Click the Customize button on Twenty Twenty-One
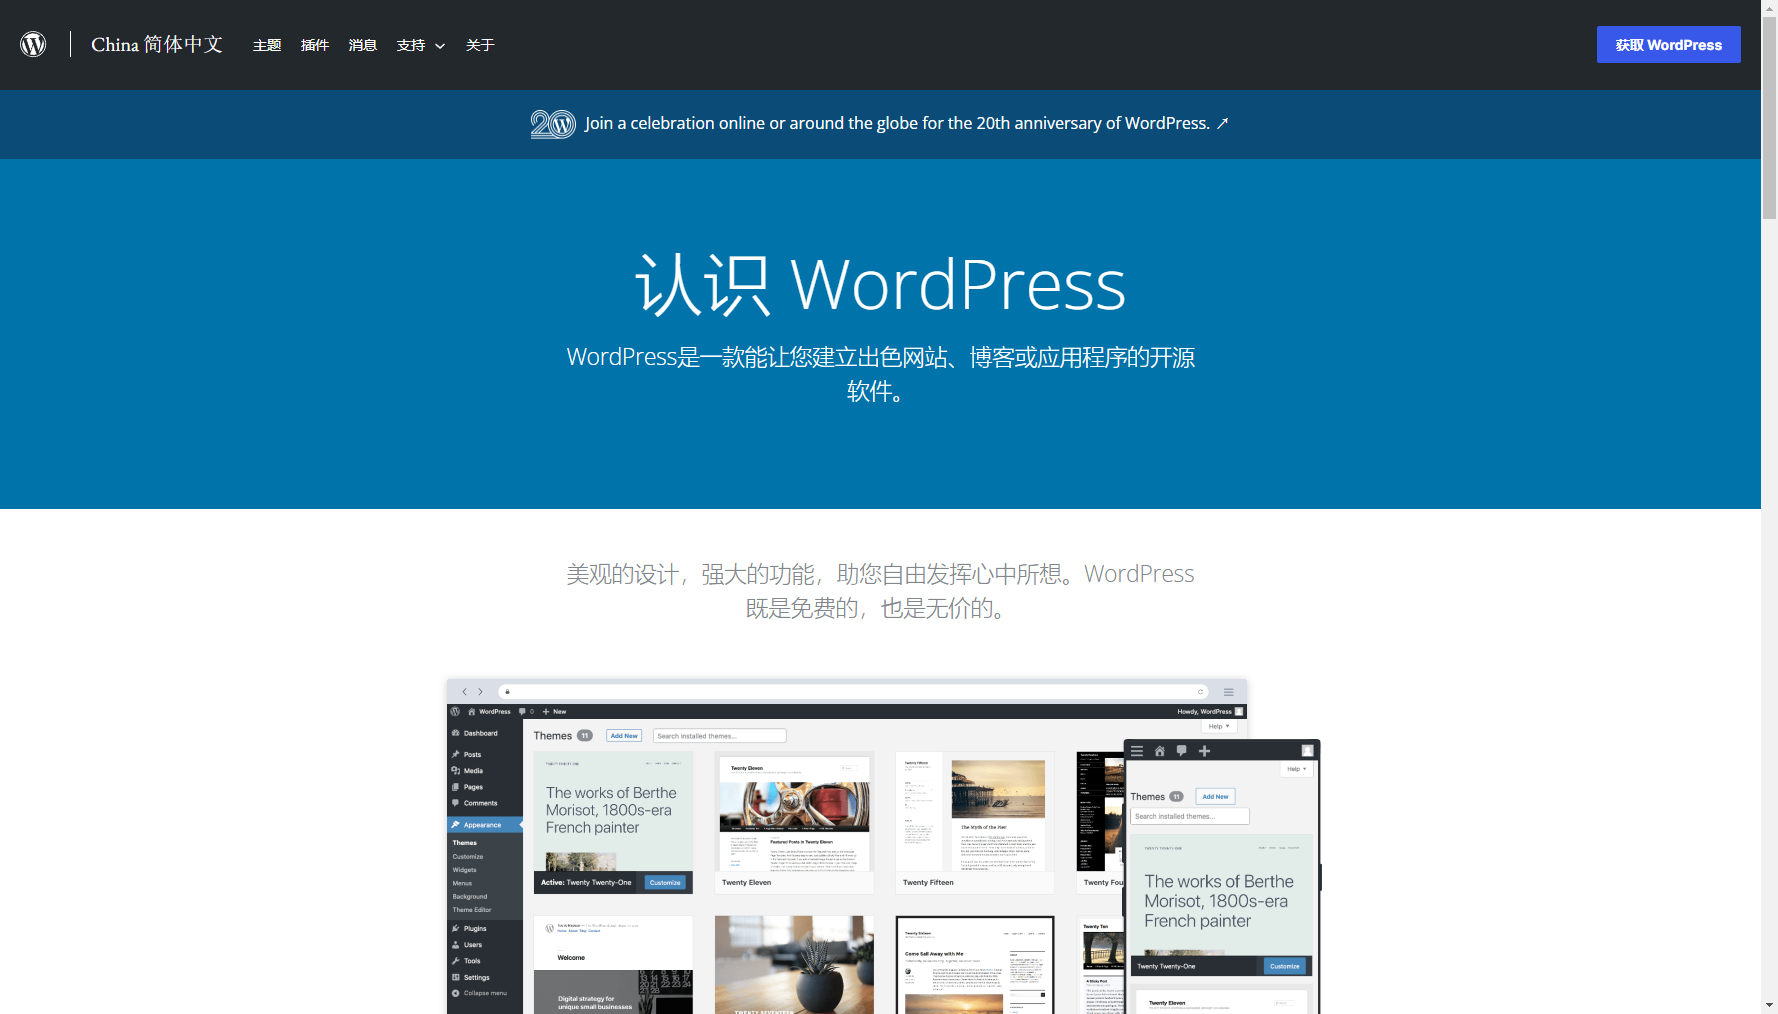 point(665,883)
